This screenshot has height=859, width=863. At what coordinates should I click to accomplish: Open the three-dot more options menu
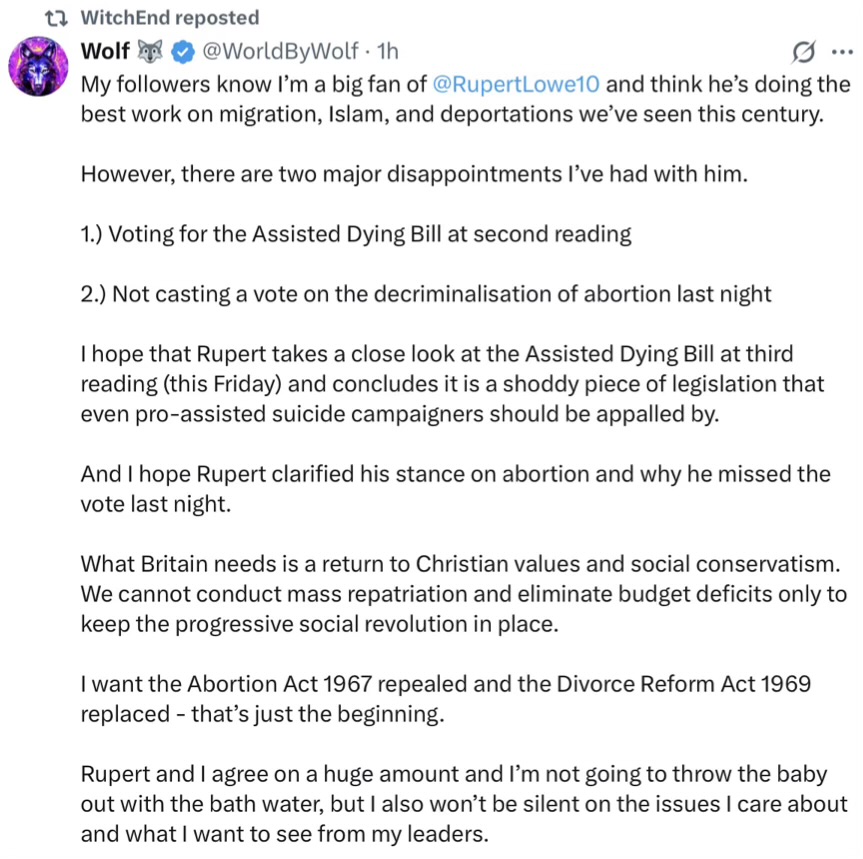(842, 52)
